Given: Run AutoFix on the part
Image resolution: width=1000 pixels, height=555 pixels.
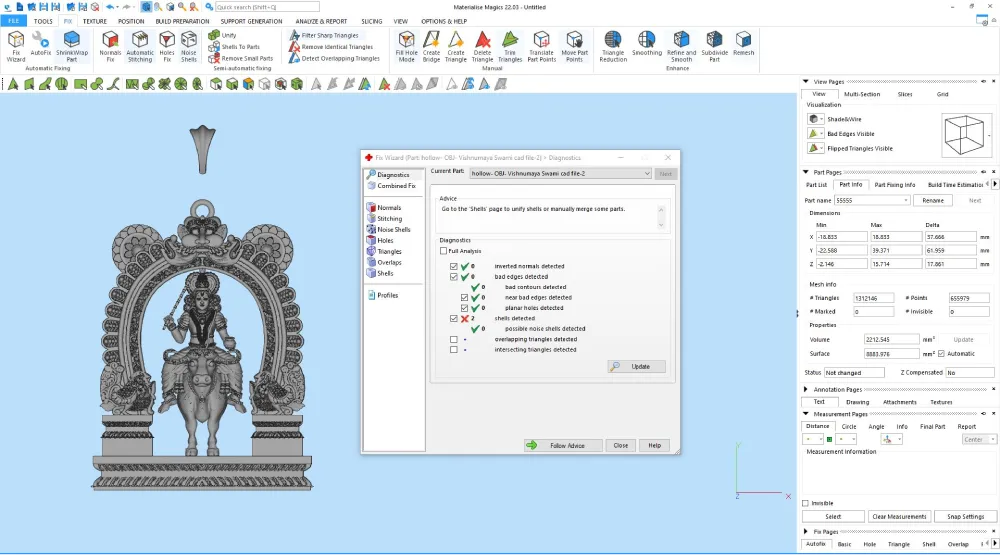Looking at the screenshot, I should (x=41, y=43).
